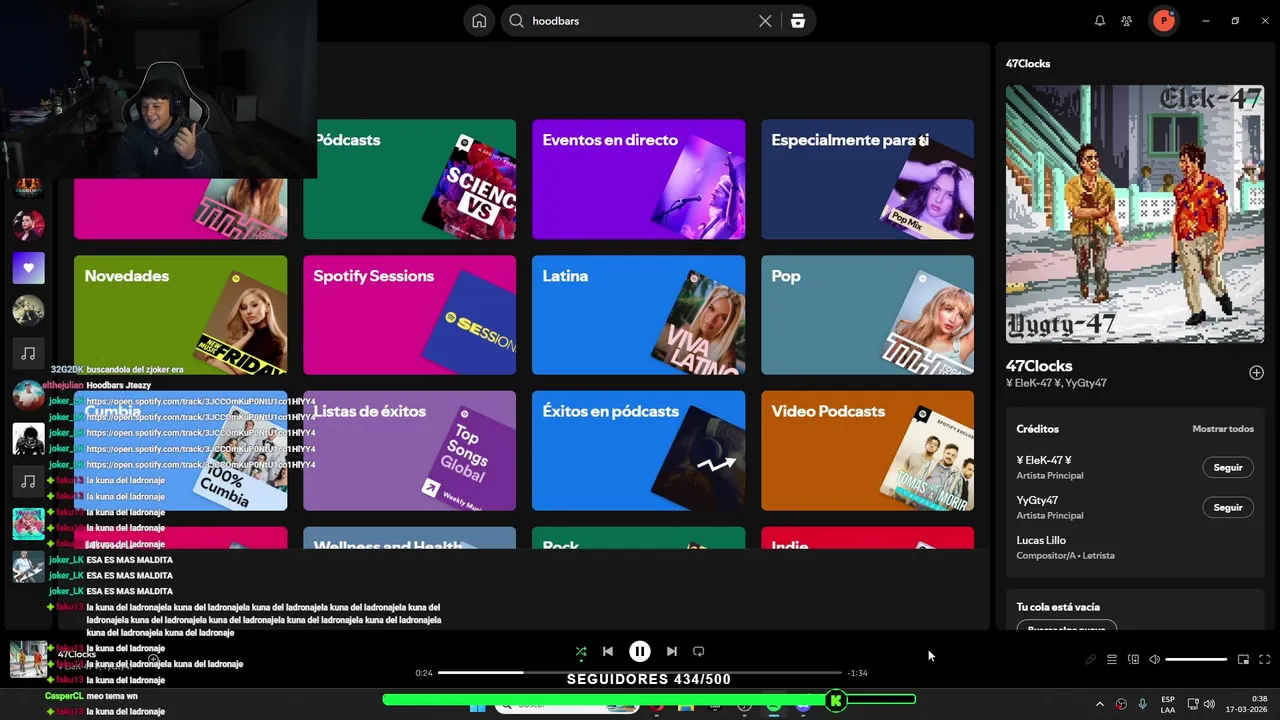Click the 47Clocks header of right panel

(1028, 63)
